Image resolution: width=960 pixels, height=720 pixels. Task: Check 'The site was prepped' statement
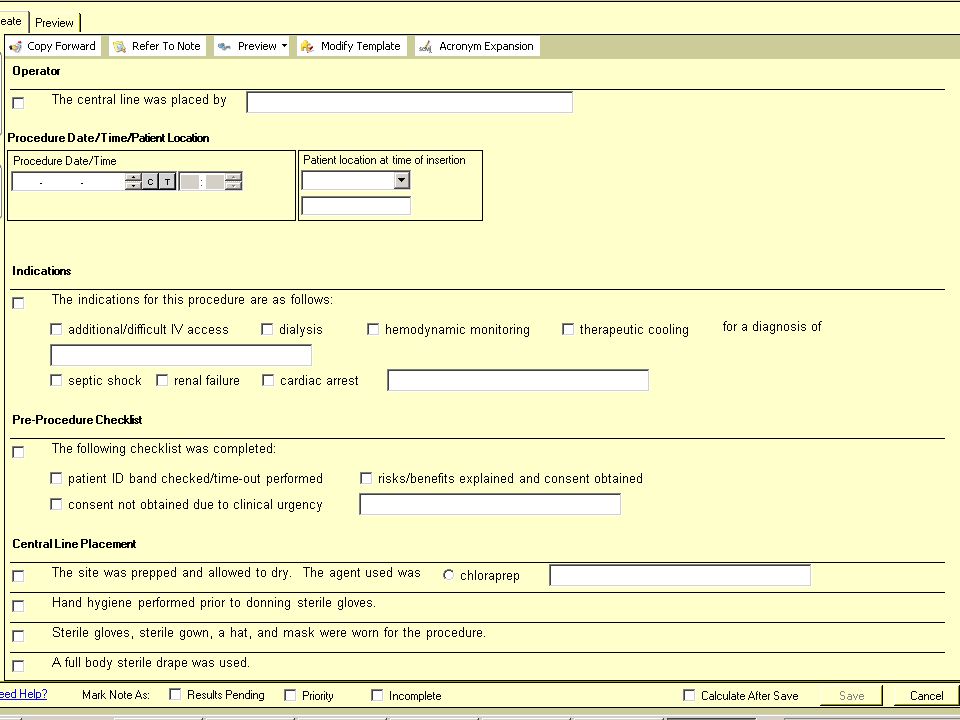[x=18, y=576]
